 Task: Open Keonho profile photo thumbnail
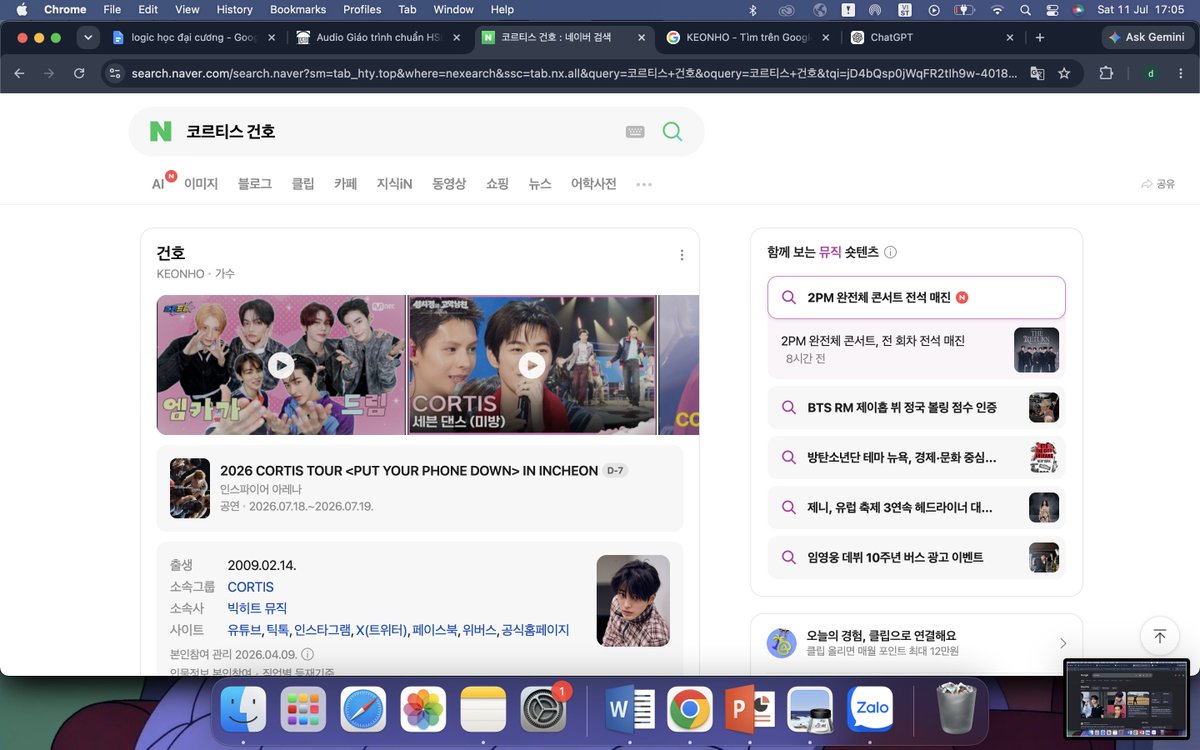[633, 600]
